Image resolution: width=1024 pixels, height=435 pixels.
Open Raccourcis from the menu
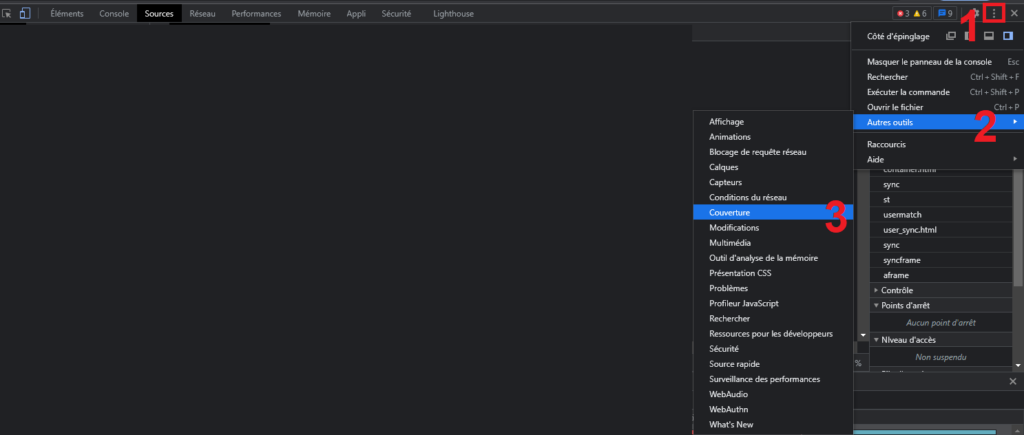coord(937,144)
